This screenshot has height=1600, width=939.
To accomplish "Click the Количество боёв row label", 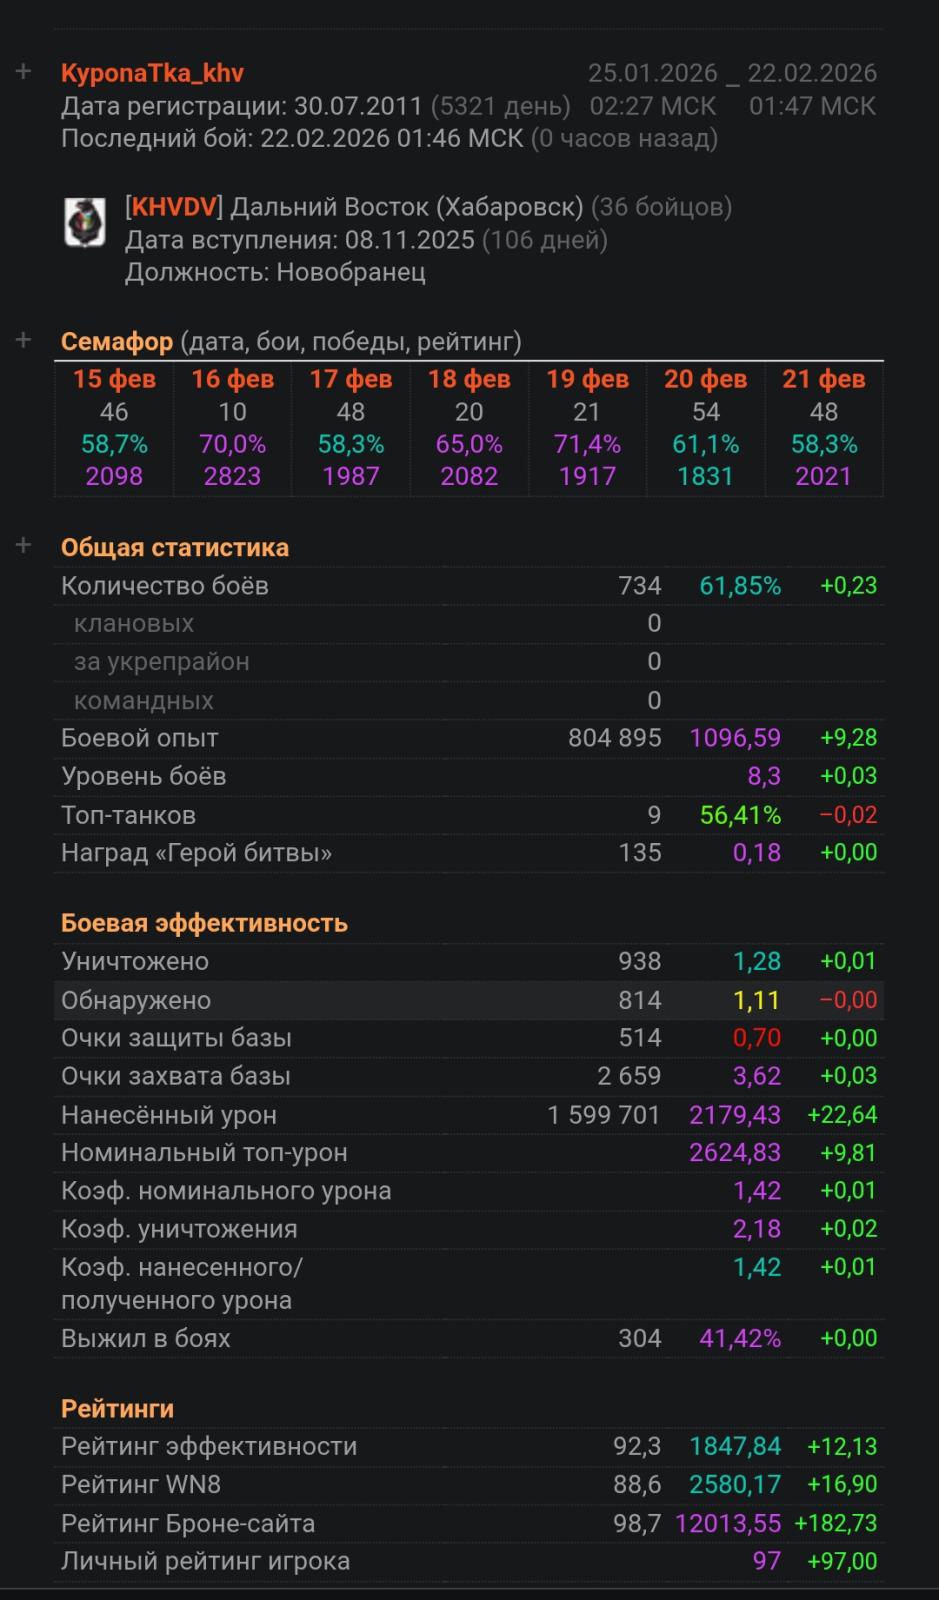I will (165, 586).
